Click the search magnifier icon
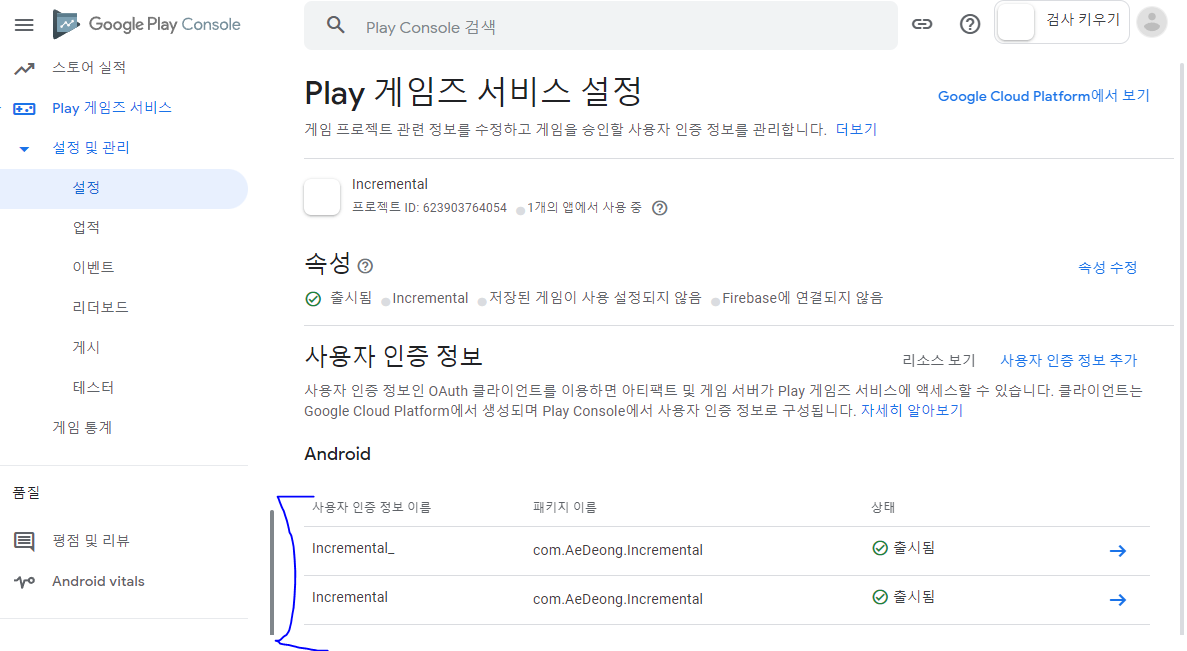Image resolution: width=1187 pixels, height=651 pixels. click(x=335, y=26)
